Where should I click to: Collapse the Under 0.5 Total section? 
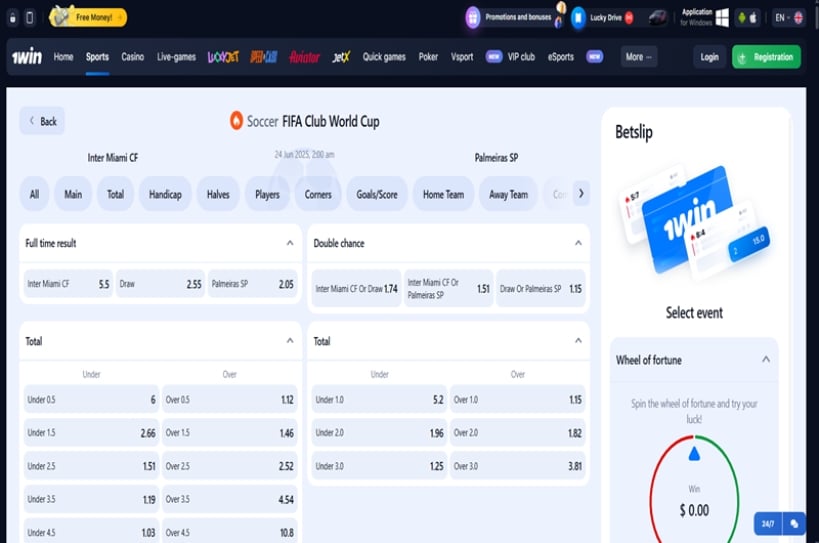pyautogui.click(x=290, y=340)
